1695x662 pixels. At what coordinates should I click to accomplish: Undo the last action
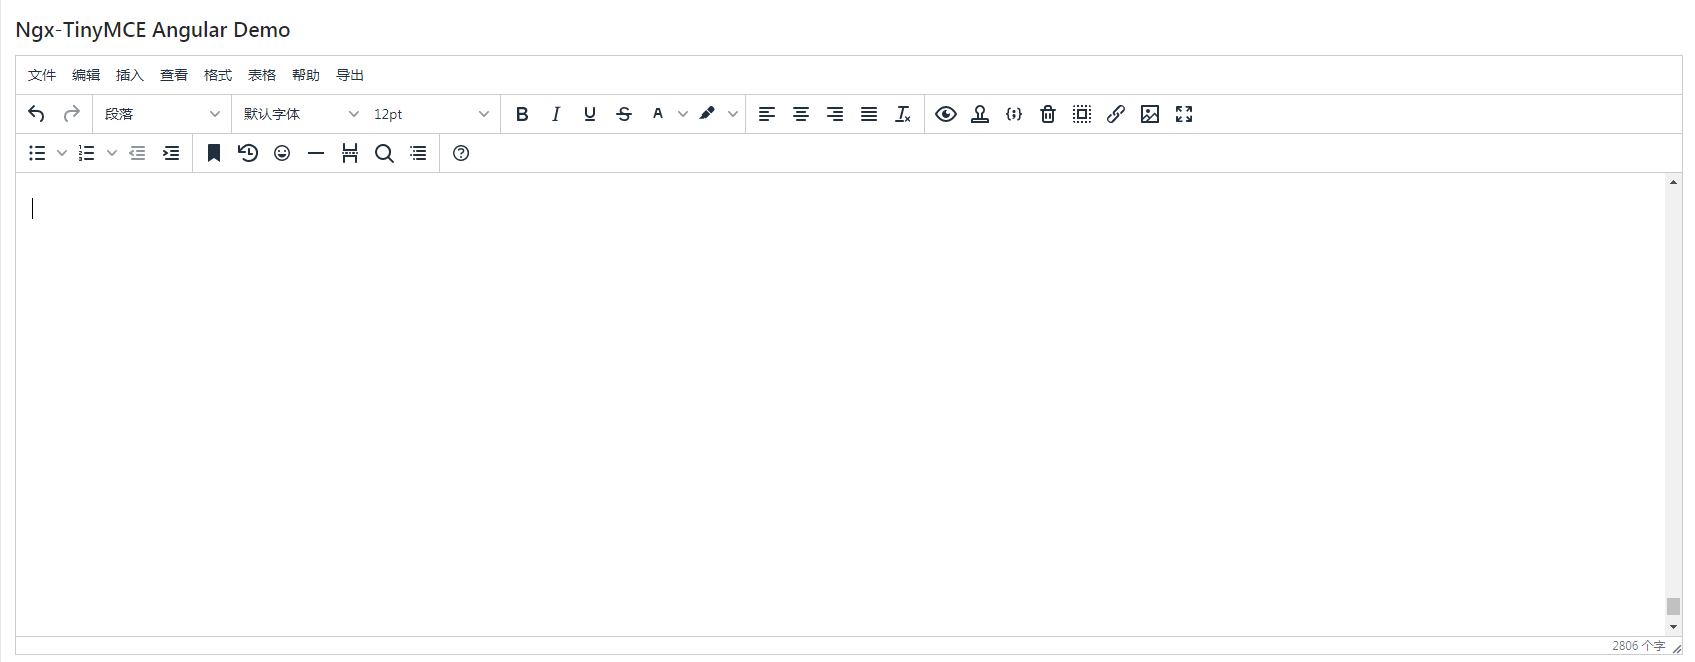click(x=37, y=114)
